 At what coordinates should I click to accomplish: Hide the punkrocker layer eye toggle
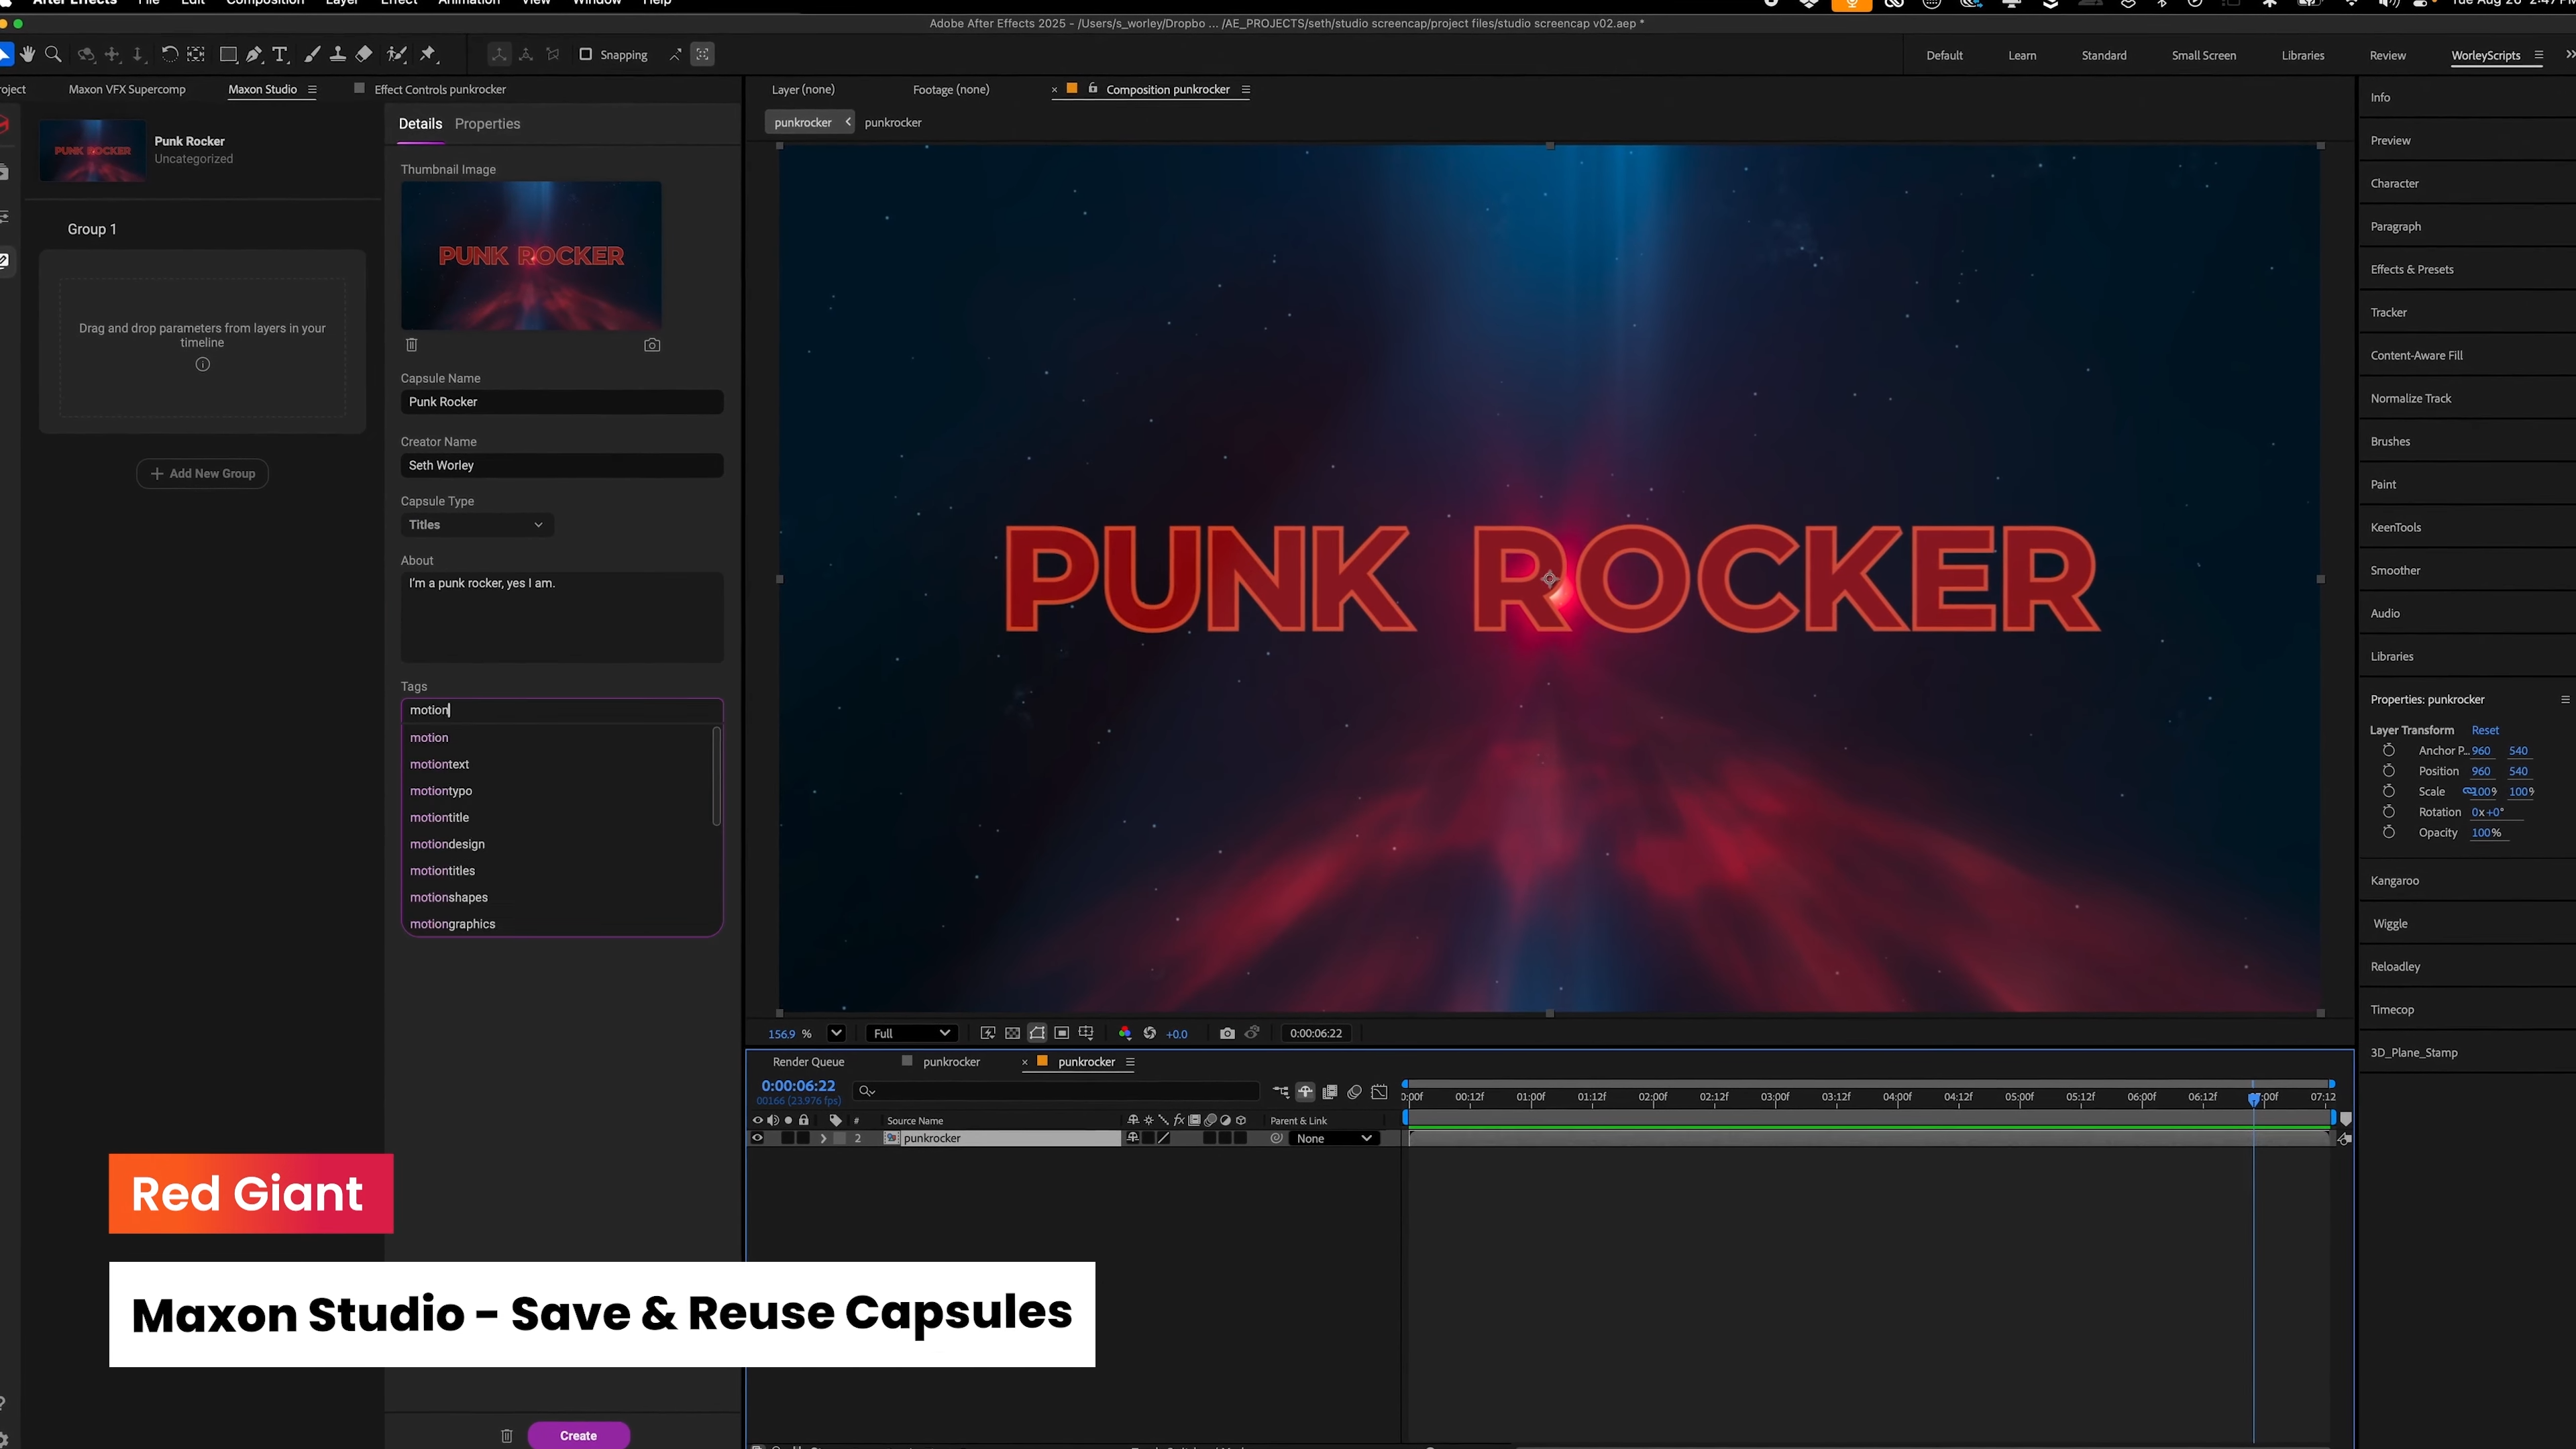pyautogui.click(x=757, y=1138)
